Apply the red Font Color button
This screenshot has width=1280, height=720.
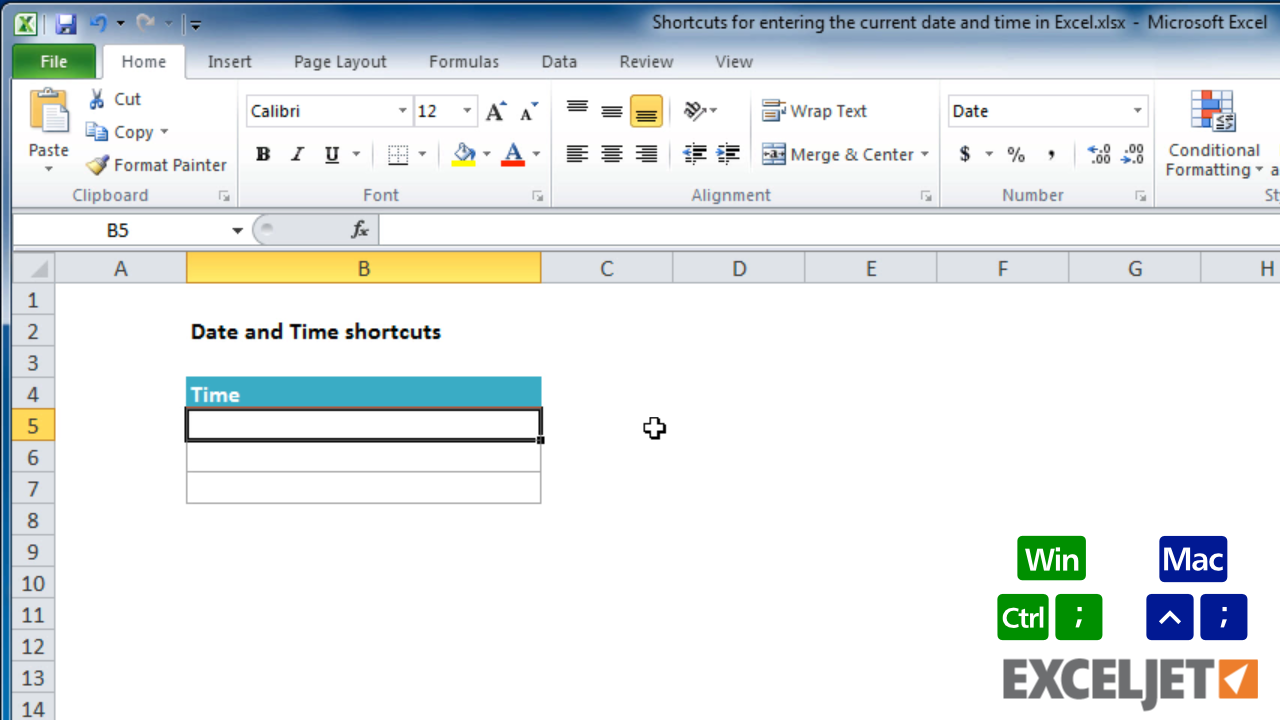(513, 154)
